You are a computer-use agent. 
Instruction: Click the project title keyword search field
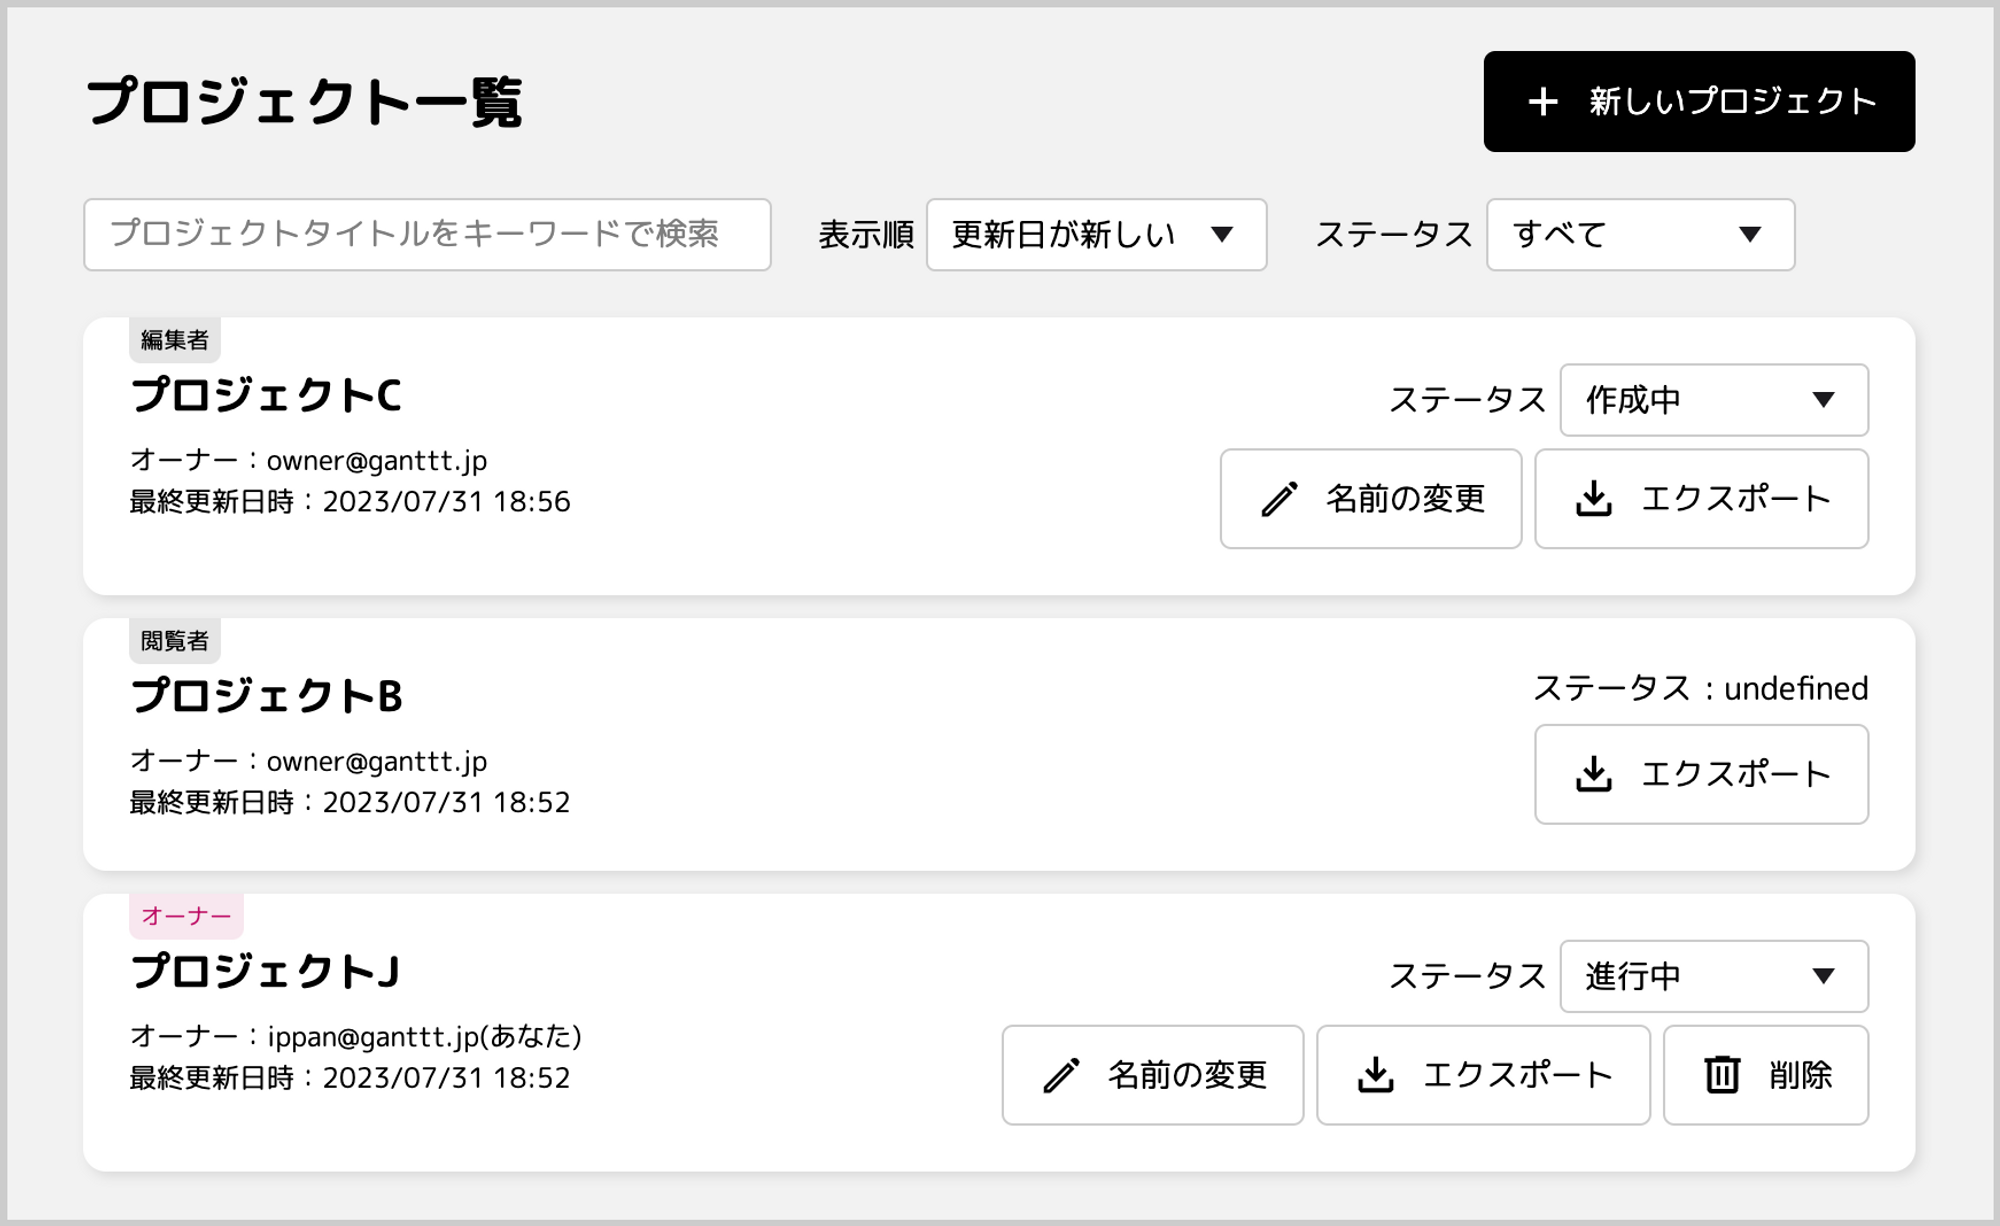click(427, 235)
